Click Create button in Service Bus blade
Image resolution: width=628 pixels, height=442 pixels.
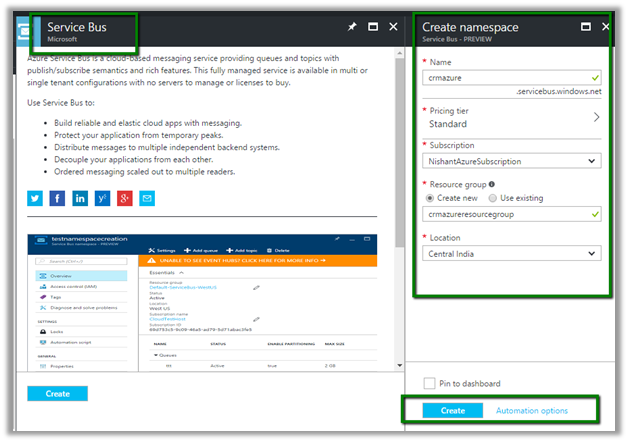tap(57, 393)
